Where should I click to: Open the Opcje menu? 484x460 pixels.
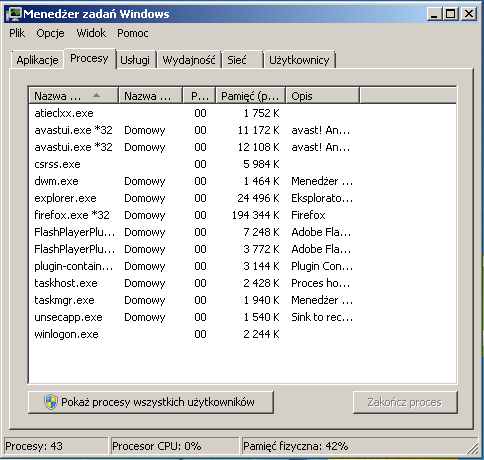click(x=50, y=33)
